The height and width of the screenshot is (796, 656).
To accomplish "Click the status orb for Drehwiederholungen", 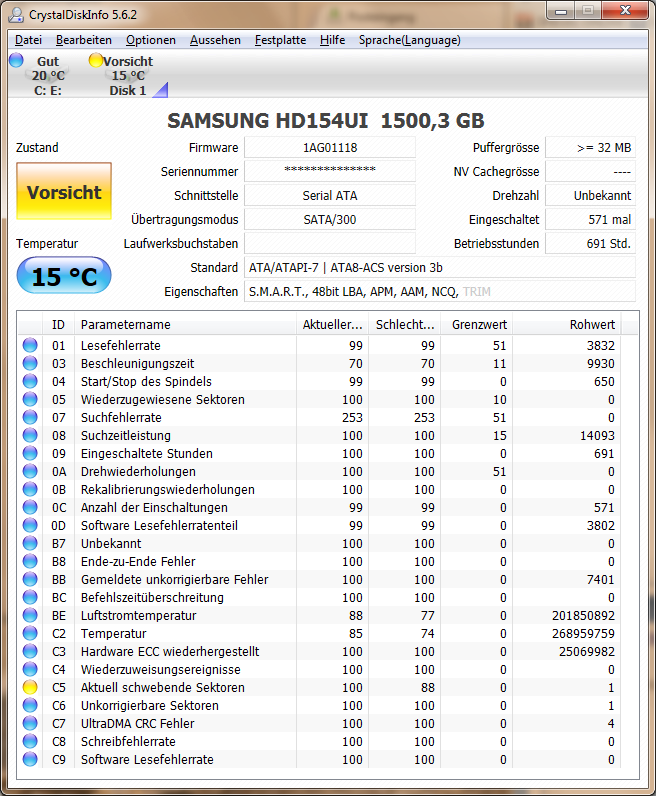I will (x=30, y=472).
